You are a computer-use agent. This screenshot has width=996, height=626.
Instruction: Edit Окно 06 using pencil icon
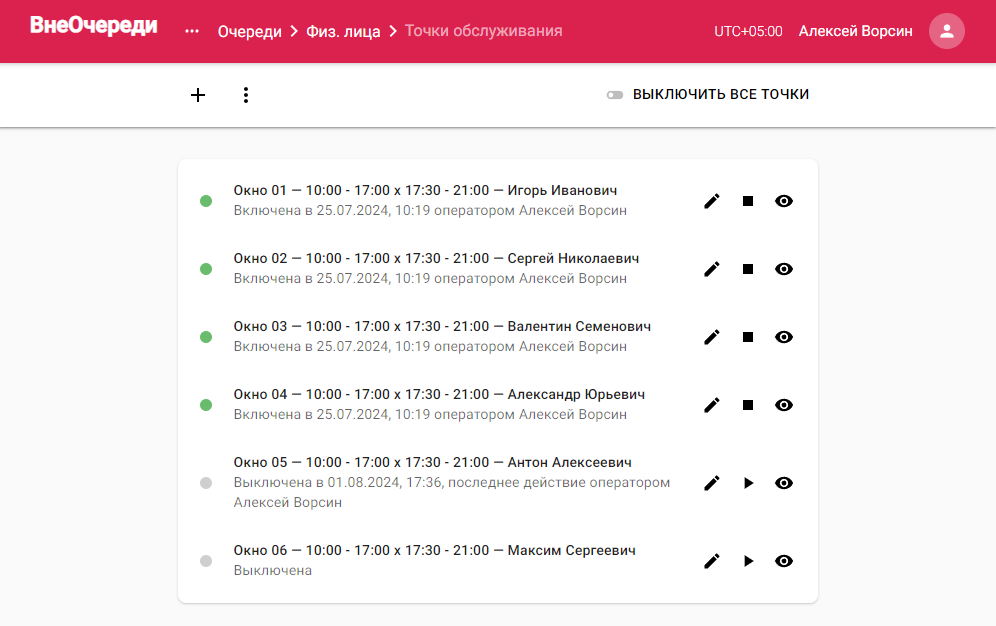click(x=711, y=561)
